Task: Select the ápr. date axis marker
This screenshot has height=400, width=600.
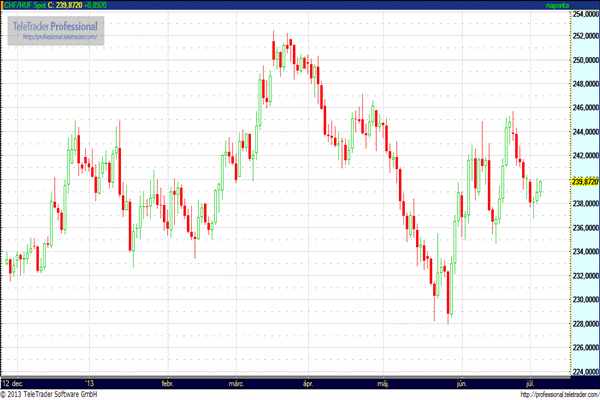Action: tap(308, 382)
